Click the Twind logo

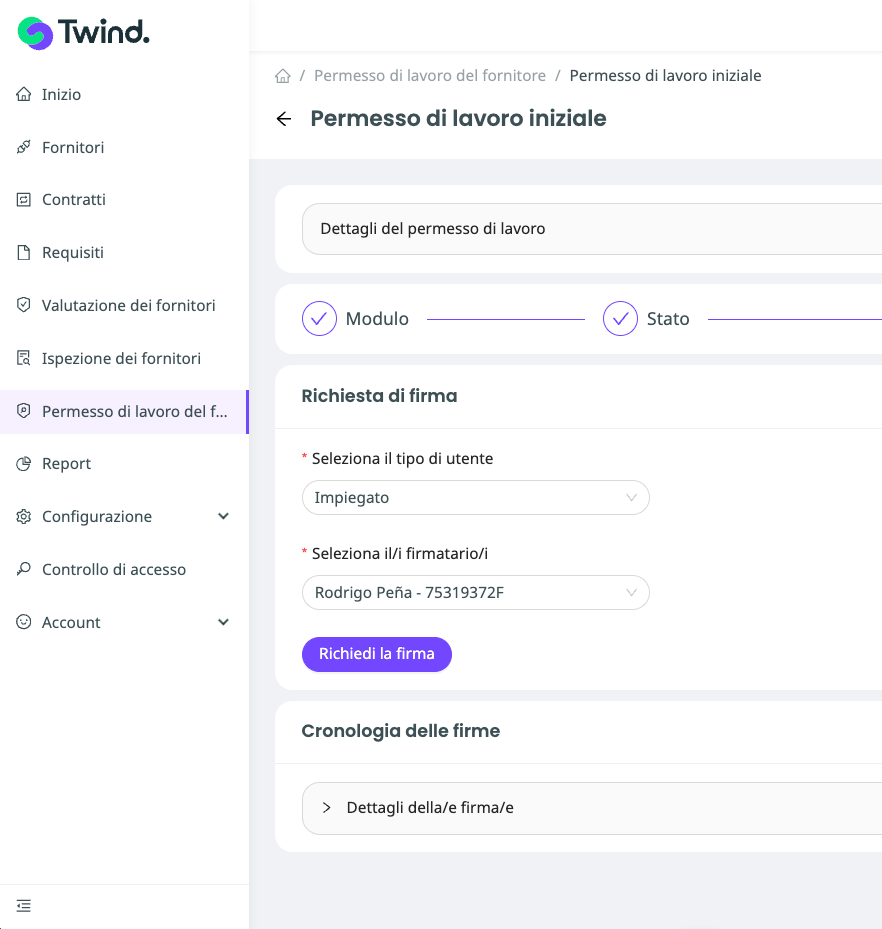84,33
